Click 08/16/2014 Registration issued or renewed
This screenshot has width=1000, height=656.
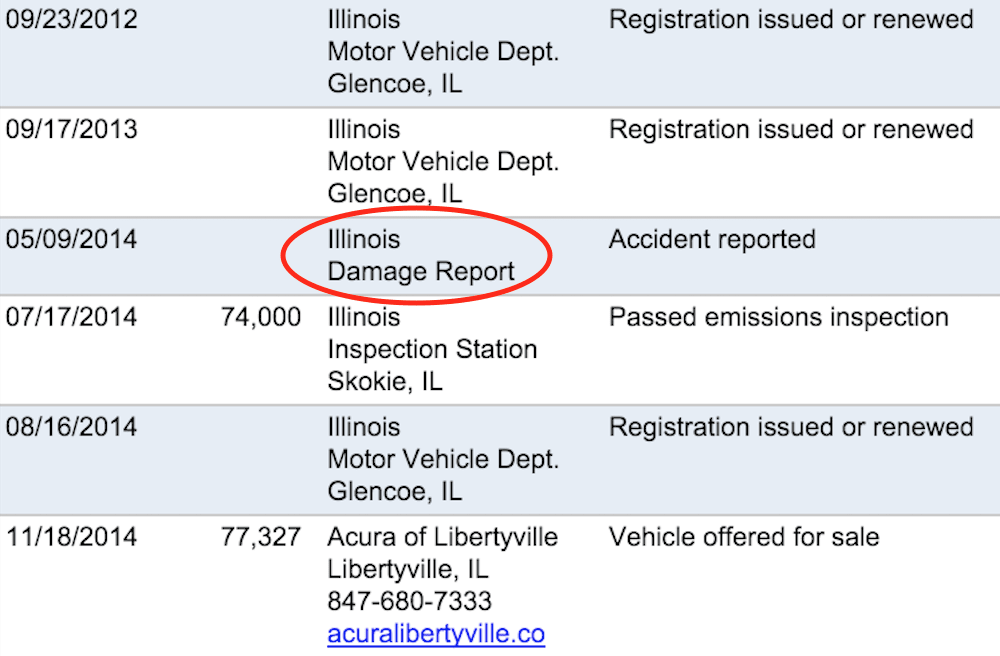(791, 427)
